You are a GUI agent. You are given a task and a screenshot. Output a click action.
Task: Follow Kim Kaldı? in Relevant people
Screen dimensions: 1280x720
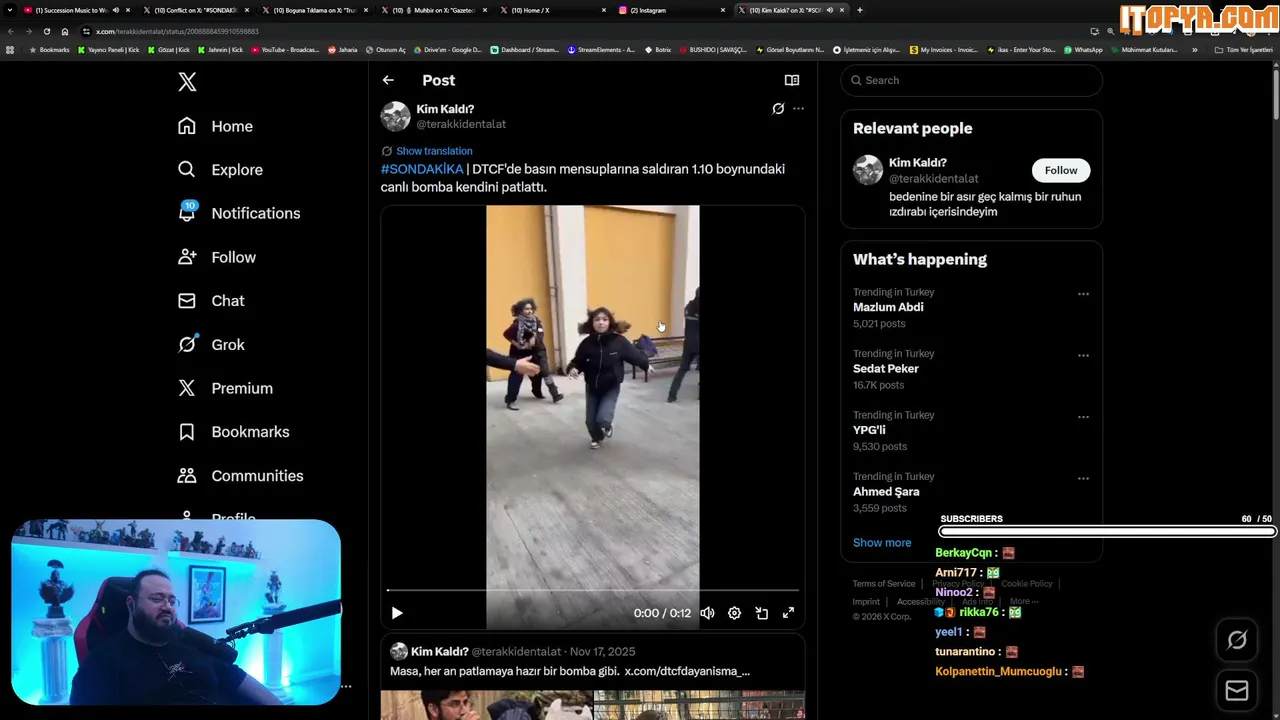[1061, 170]
